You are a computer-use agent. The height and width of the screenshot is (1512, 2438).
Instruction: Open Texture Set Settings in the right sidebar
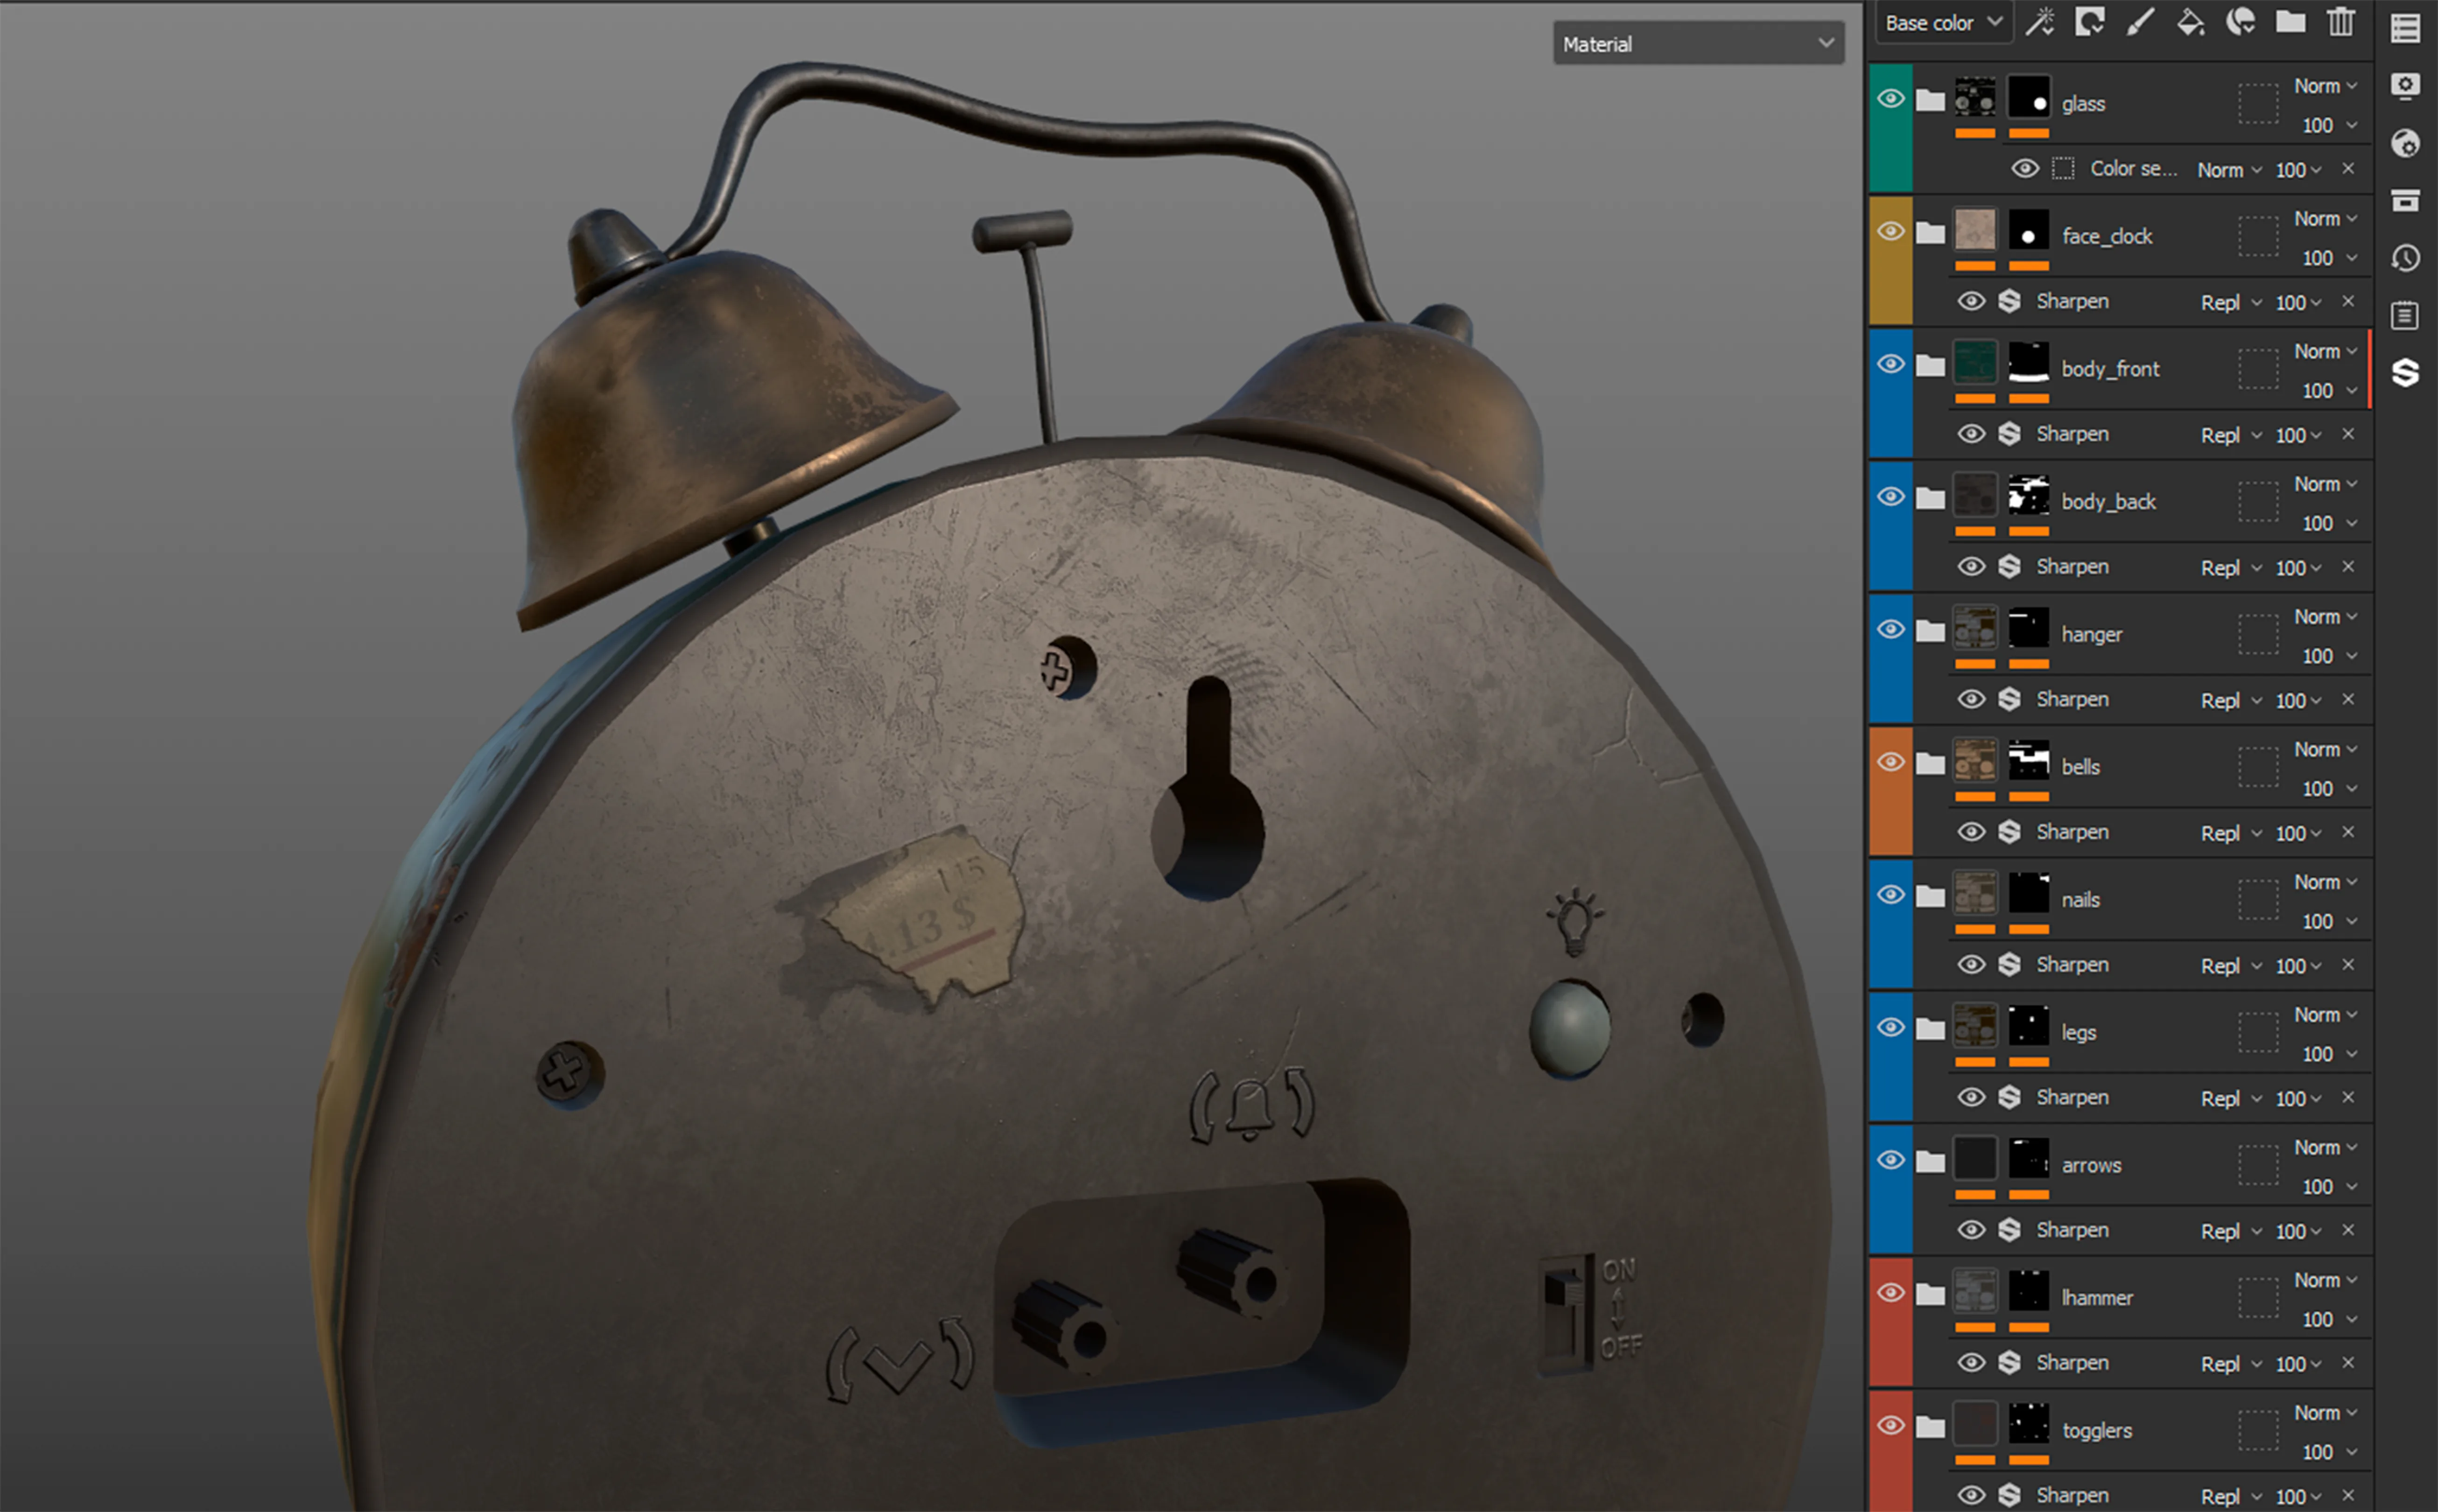tap(2405, 86)
